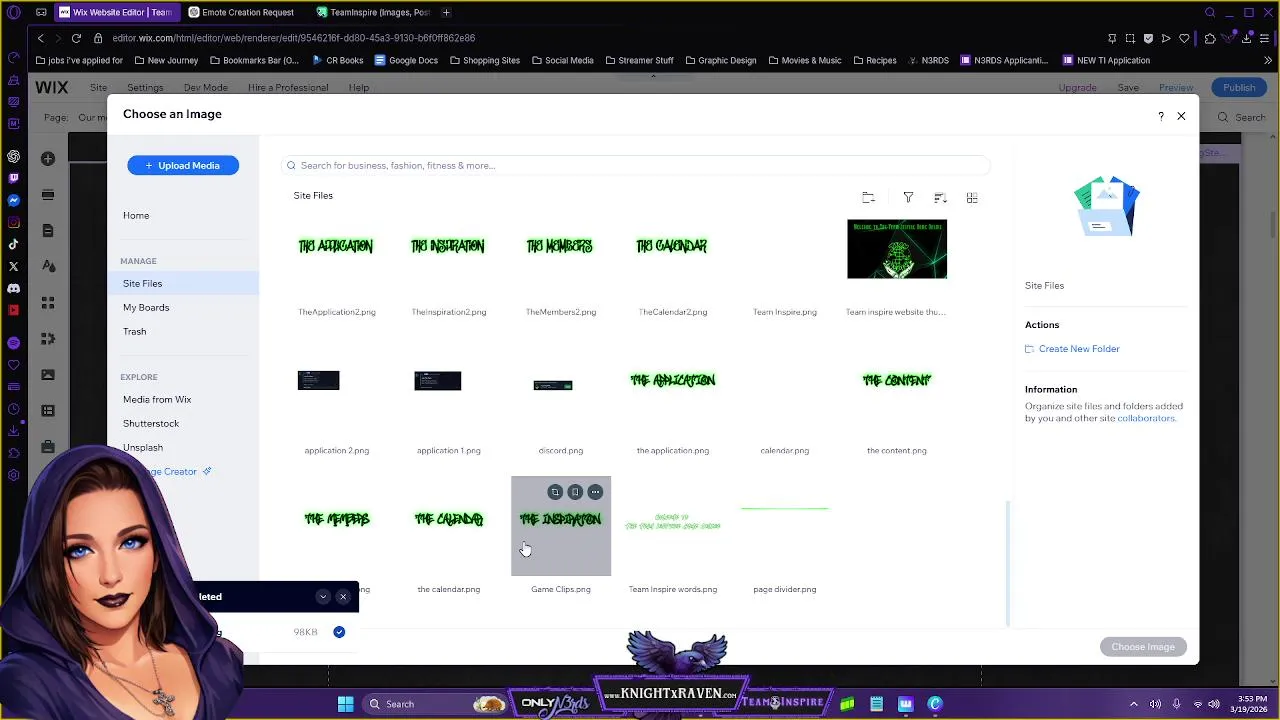Open Help menu in Wix menu bar
The height and width of the screenshot is (720, 1280).
point(358,88)
